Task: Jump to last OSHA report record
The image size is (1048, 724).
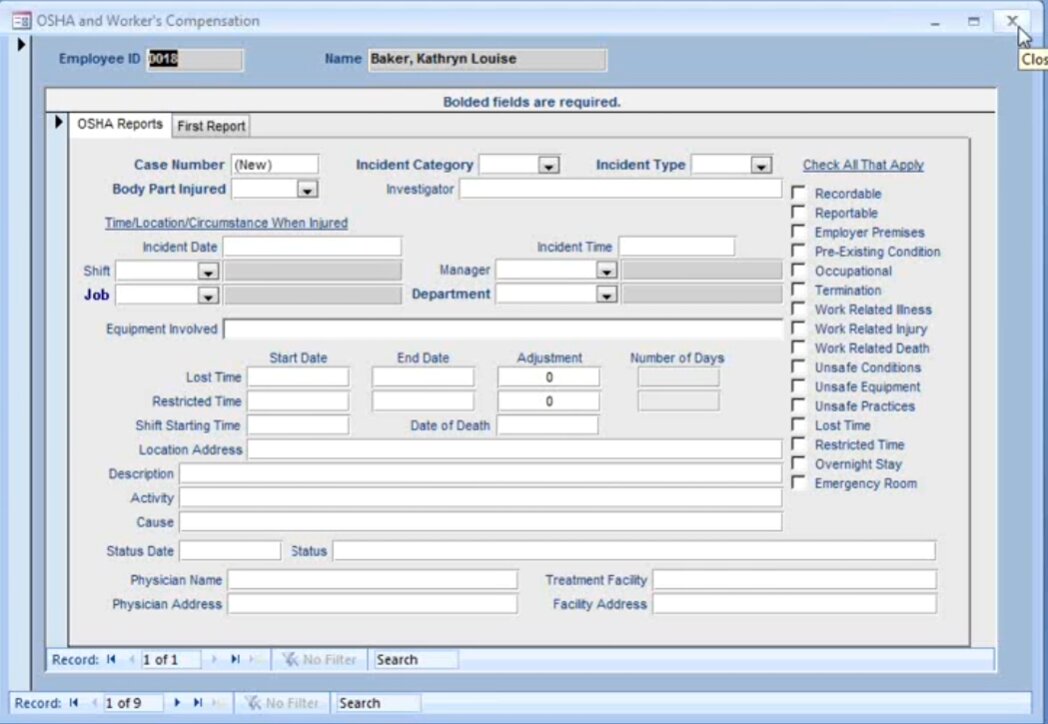Action: [x=235, y=660]
